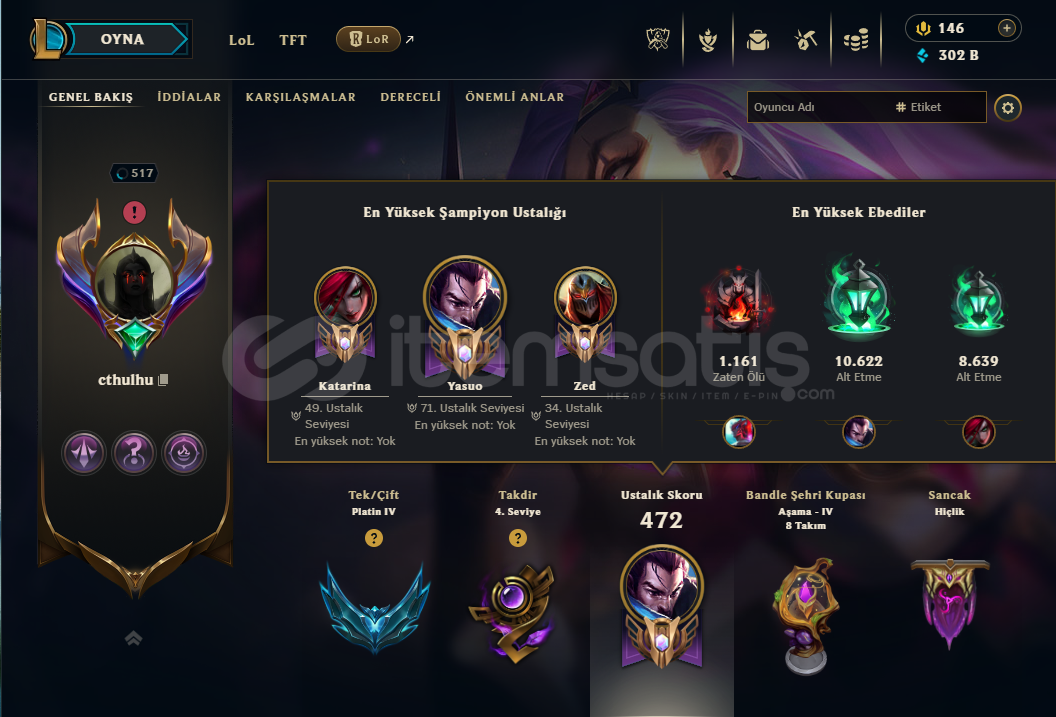The height and width of the screenshot is (717, 1056).
Task: Click the question mark under Takdir
Action: point(517,538)
